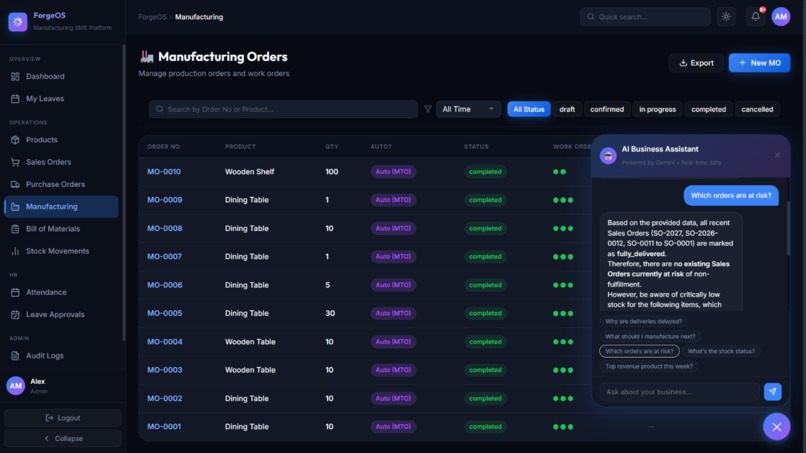Click the Products box icon
This screenshot has width=806, height=453.
[x=15, y=140]
